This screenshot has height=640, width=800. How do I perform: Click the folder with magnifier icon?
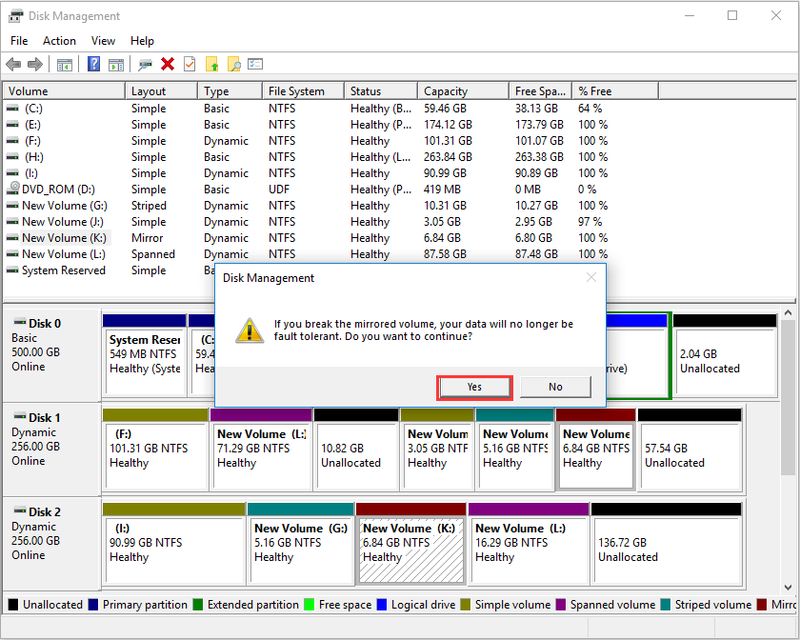pyautogui.click(x=234, y=64)
